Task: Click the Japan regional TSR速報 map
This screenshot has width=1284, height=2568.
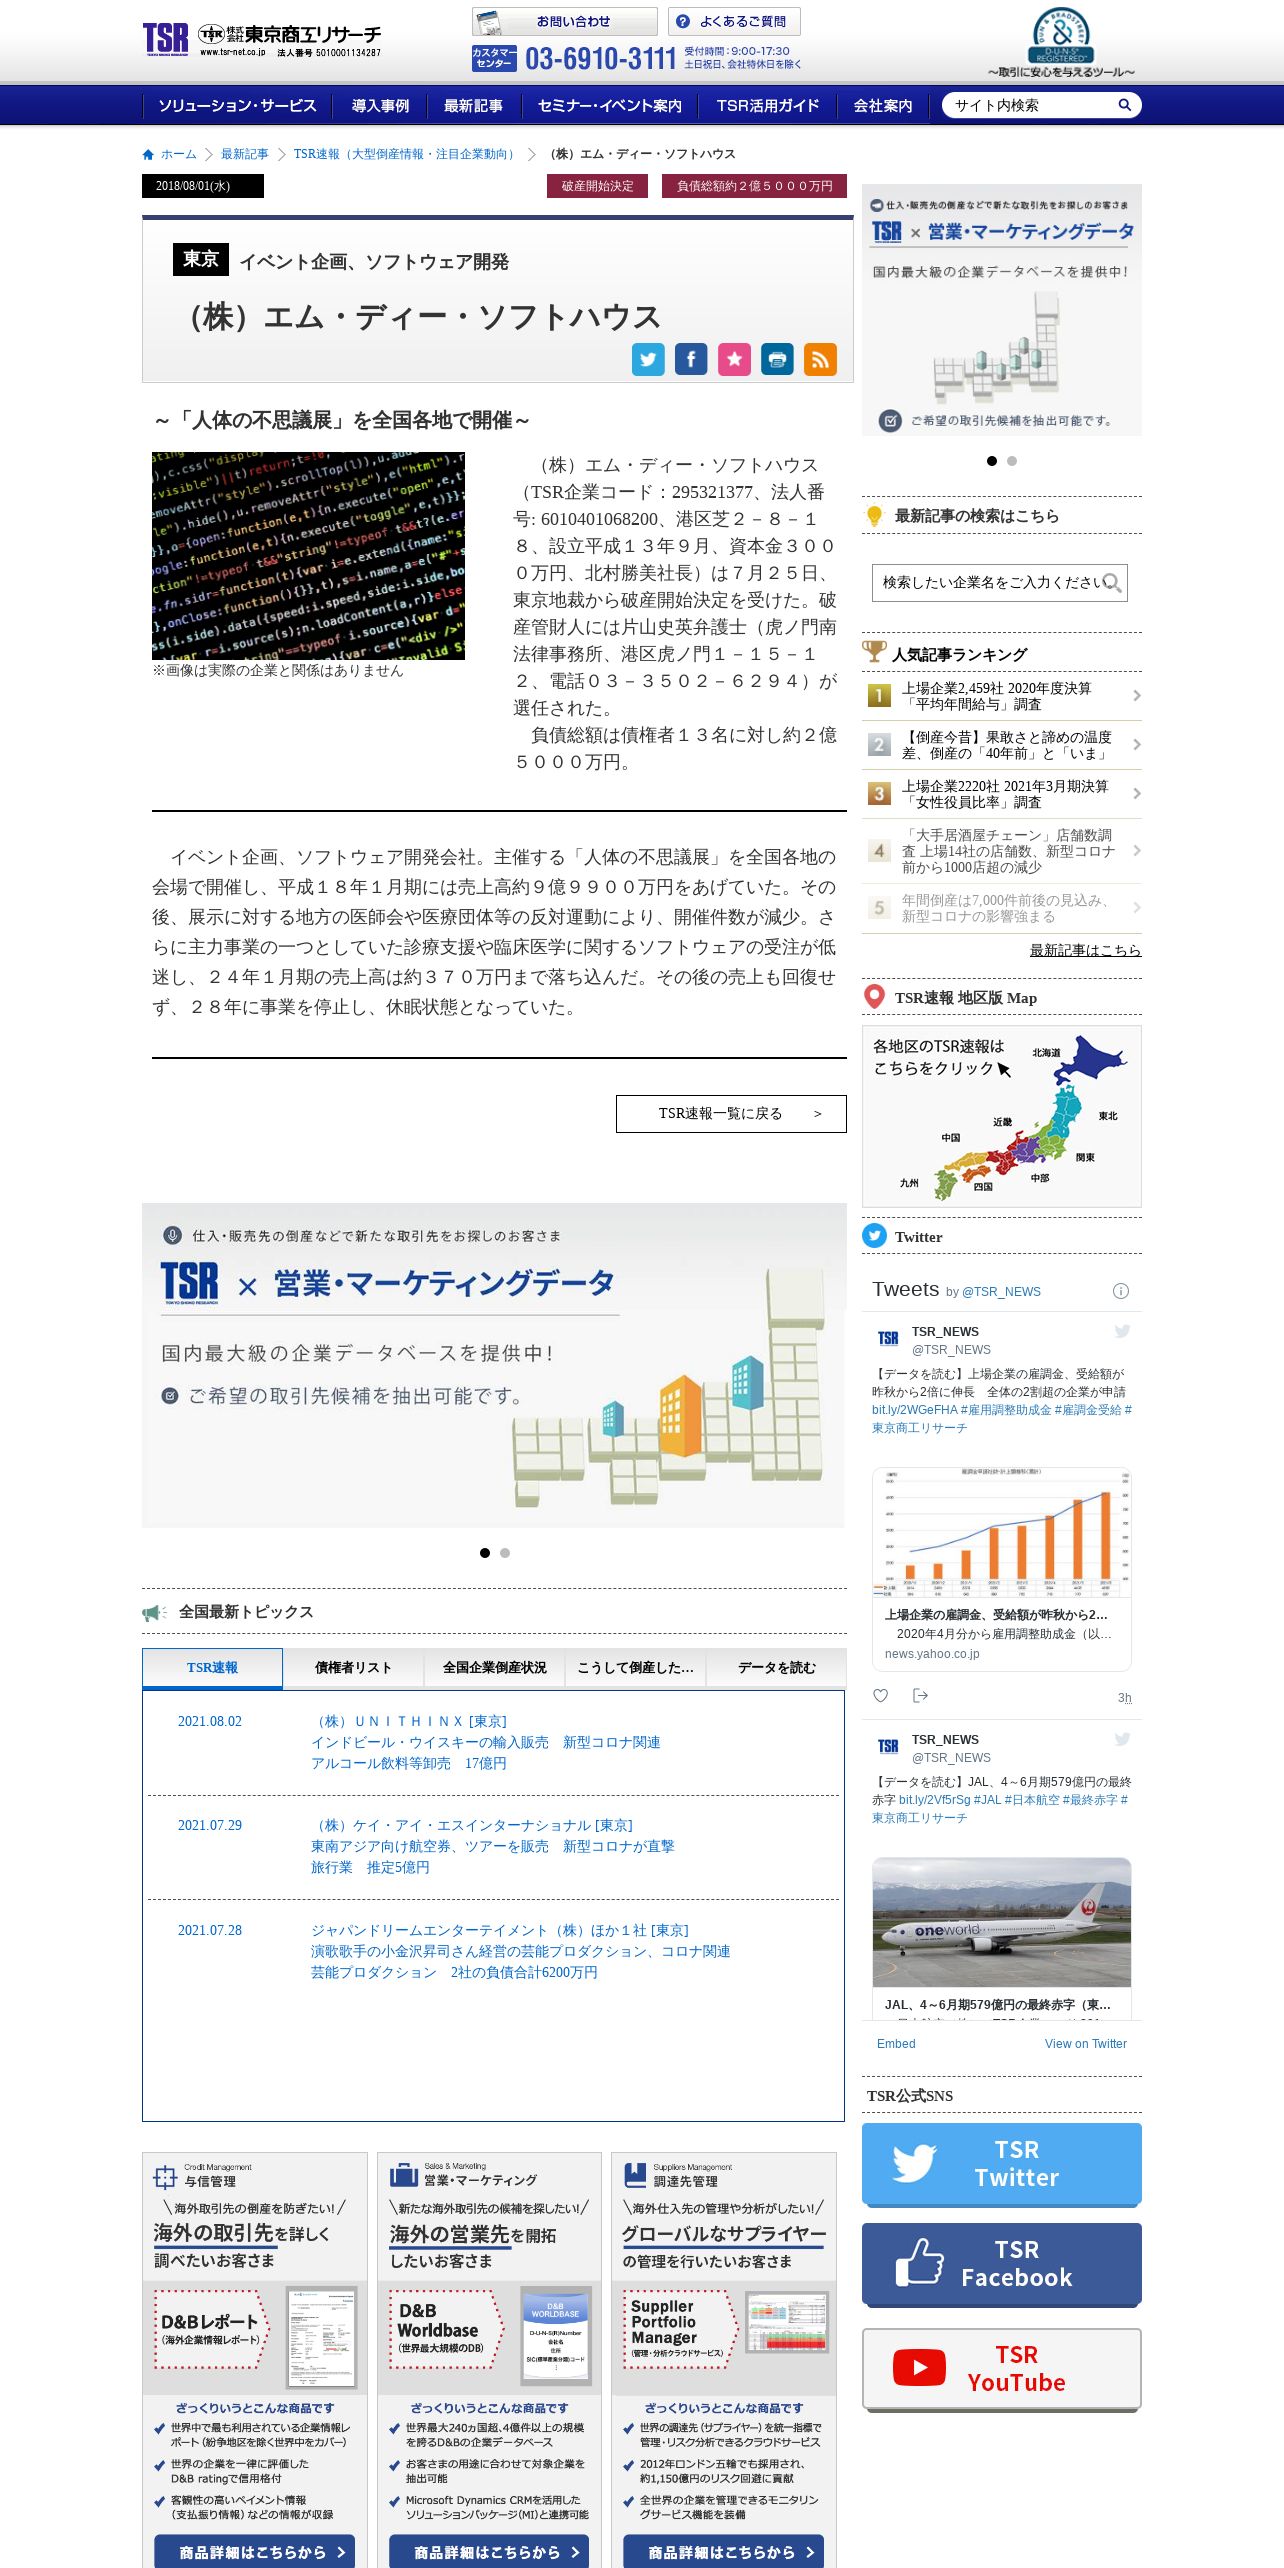Action: [x=1001, y=1116]
